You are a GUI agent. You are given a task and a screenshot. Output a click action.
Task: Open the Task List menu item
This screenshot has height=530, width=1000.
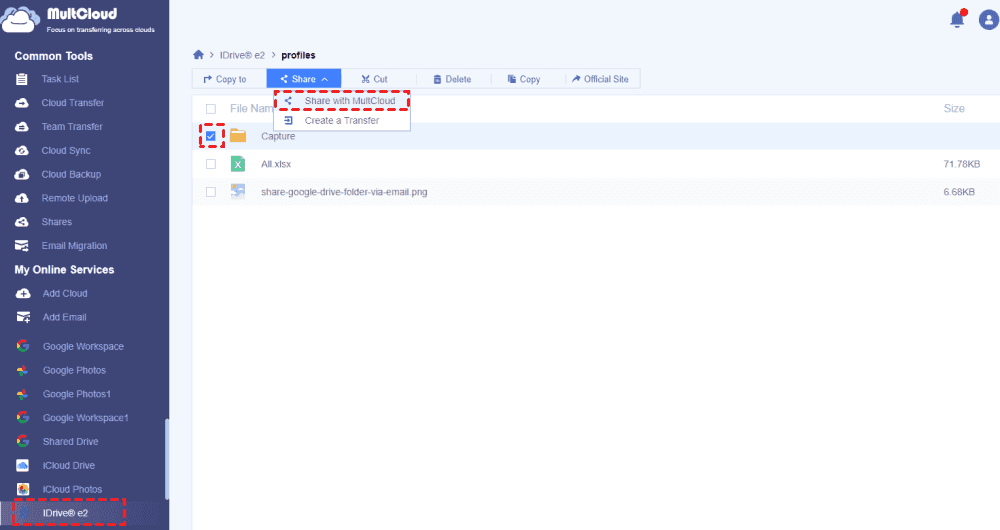click(x=61, y=79)
